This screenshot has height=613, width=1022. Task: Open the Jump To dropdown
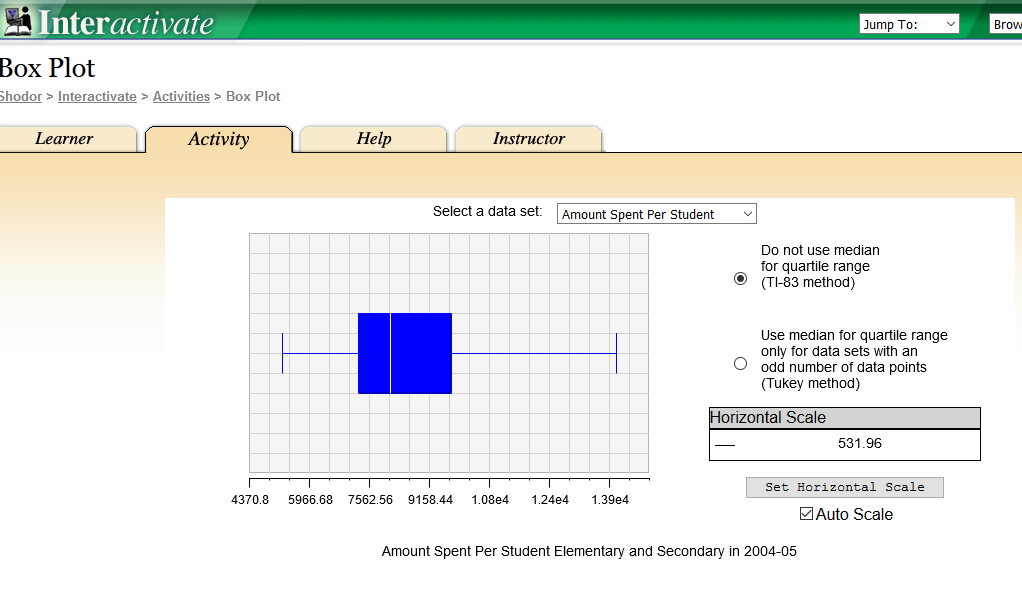[909, 24]
